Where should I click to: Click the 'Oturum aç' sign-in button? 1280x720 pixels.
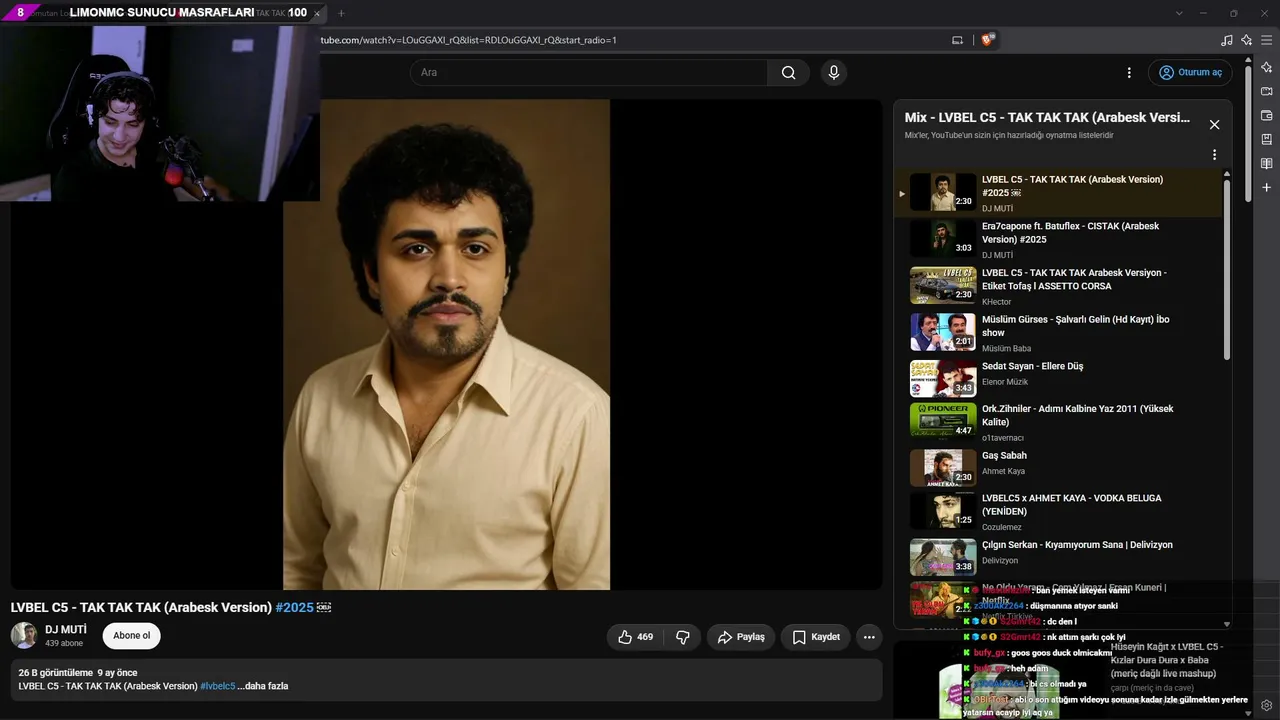(1190, 72)
